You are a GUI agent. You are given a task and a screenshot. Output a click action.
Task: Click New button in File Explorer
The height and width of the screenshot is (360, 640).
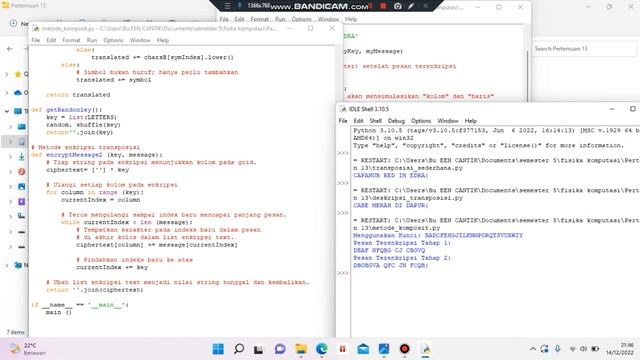pyautogui.click(x=19, y=24)
